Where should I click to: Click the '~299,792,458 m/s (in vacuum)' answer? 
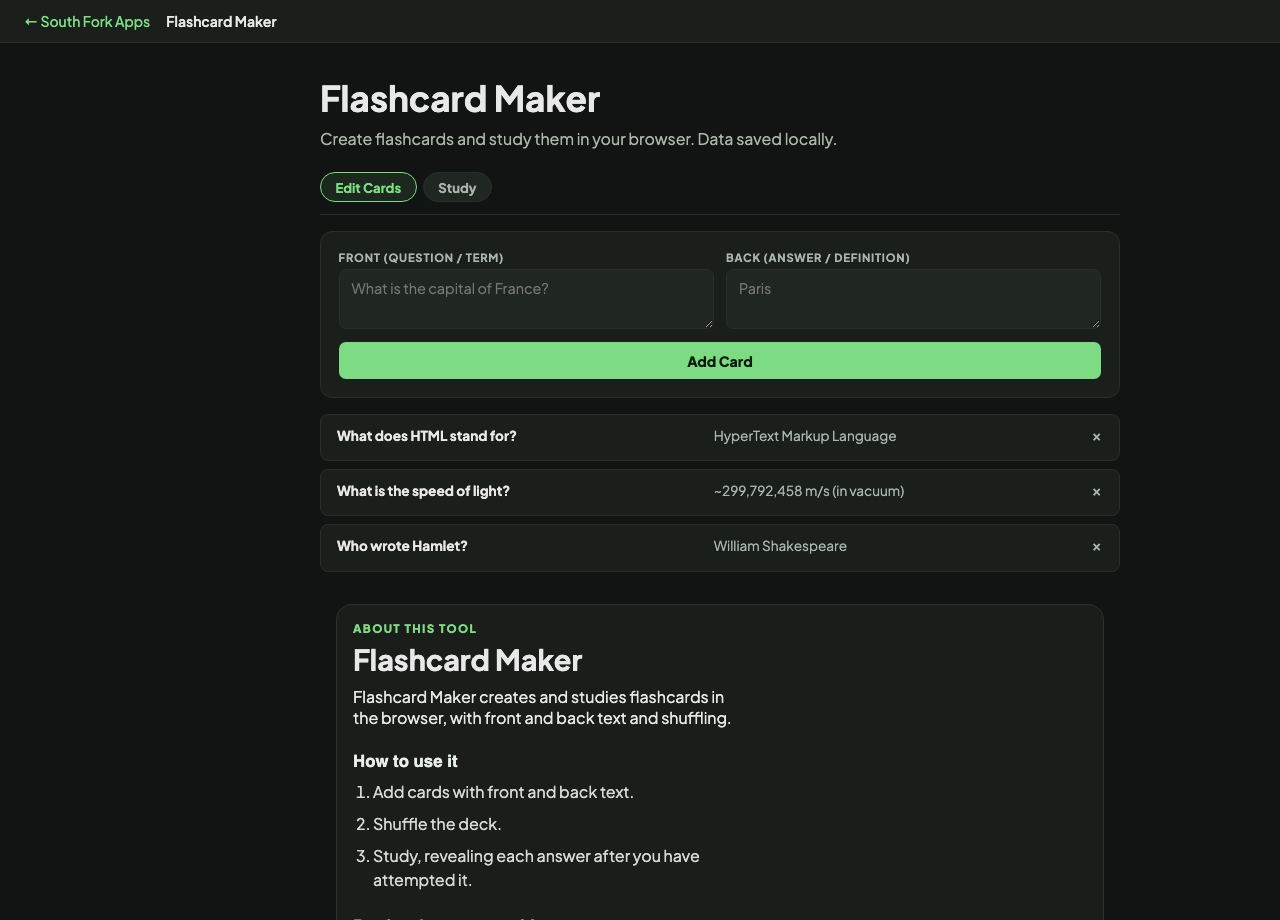[x=809, y=491]
